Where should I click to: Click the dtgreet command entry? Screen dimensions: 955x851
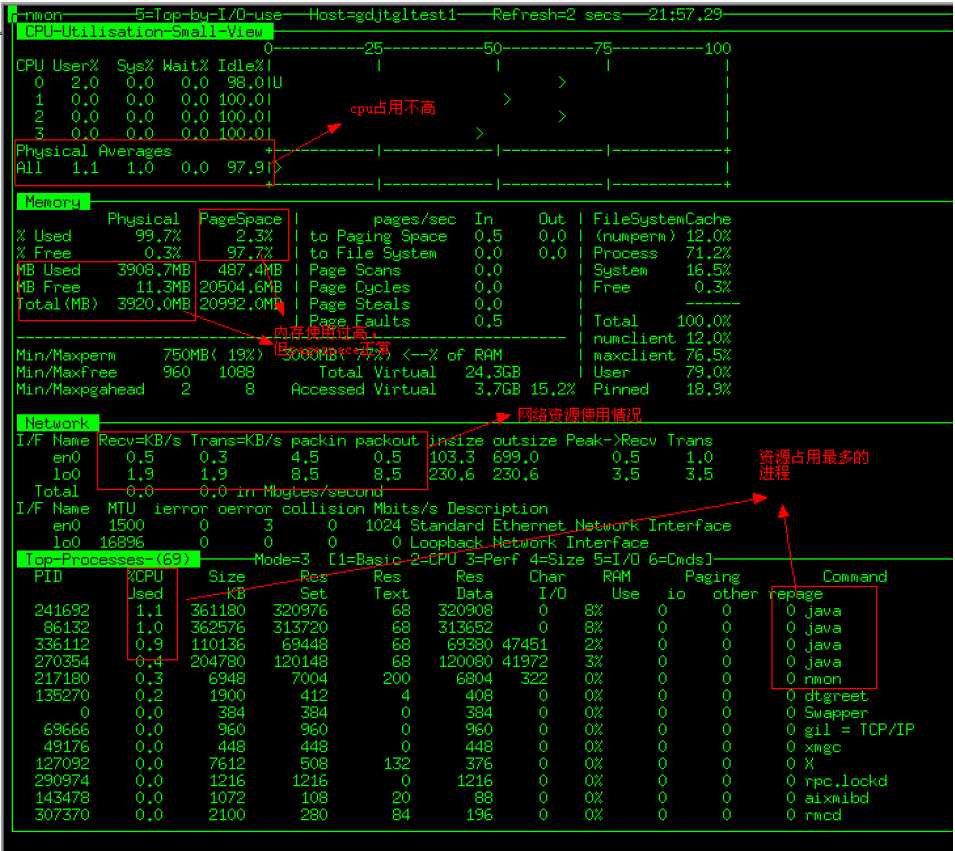(836, 696)
